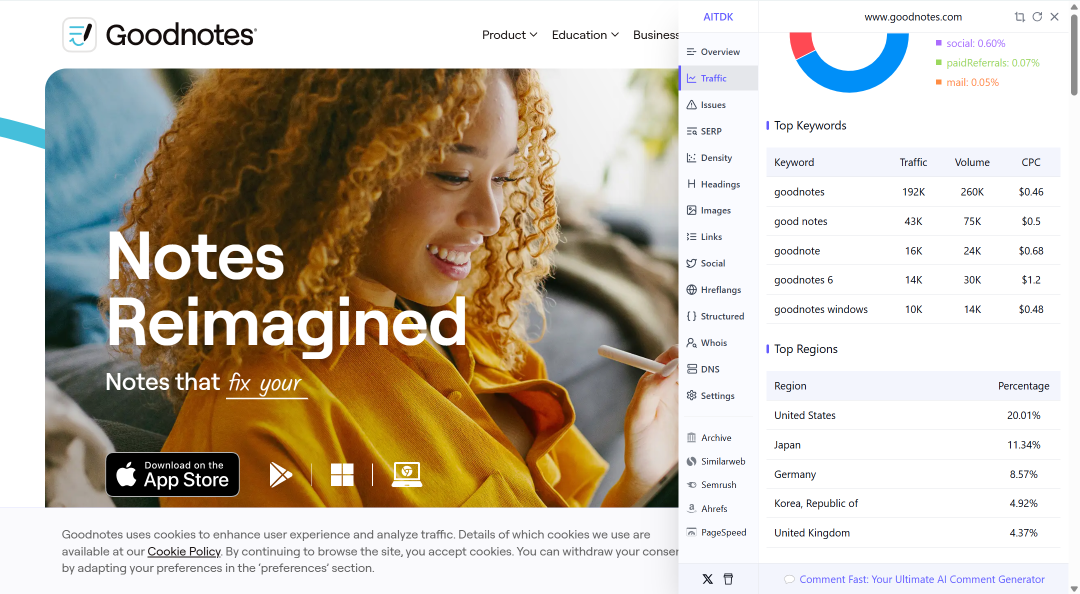Click the 'goodnote' keyword cell
This screenshot has width=1080, height=594.
[x=797, y=251]
